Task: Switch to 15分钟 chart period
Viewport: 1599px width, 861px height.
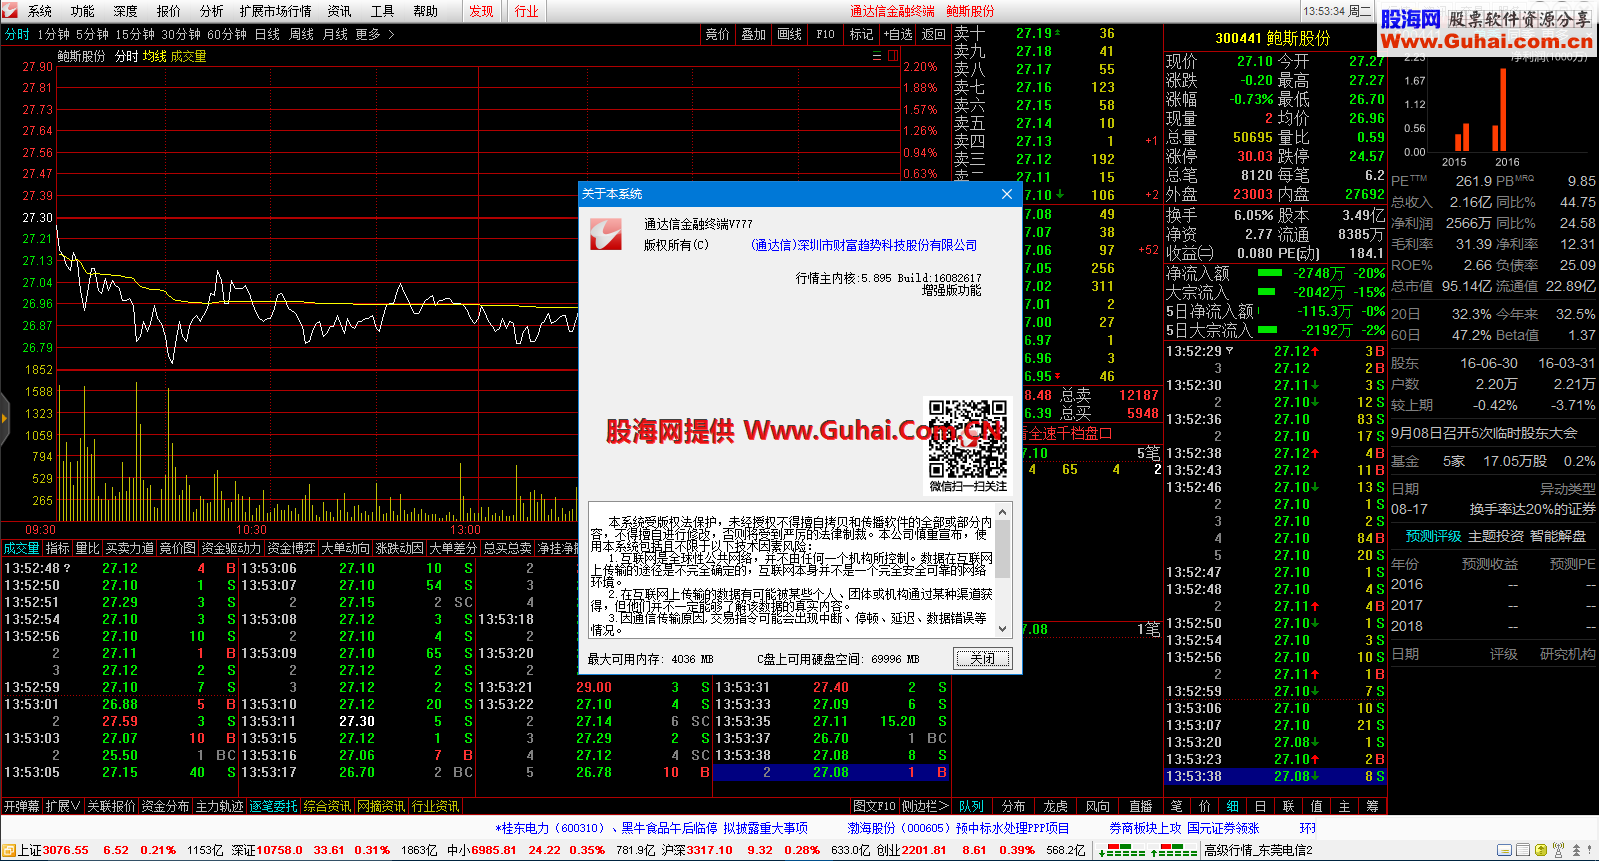Action: coord(135,34)
